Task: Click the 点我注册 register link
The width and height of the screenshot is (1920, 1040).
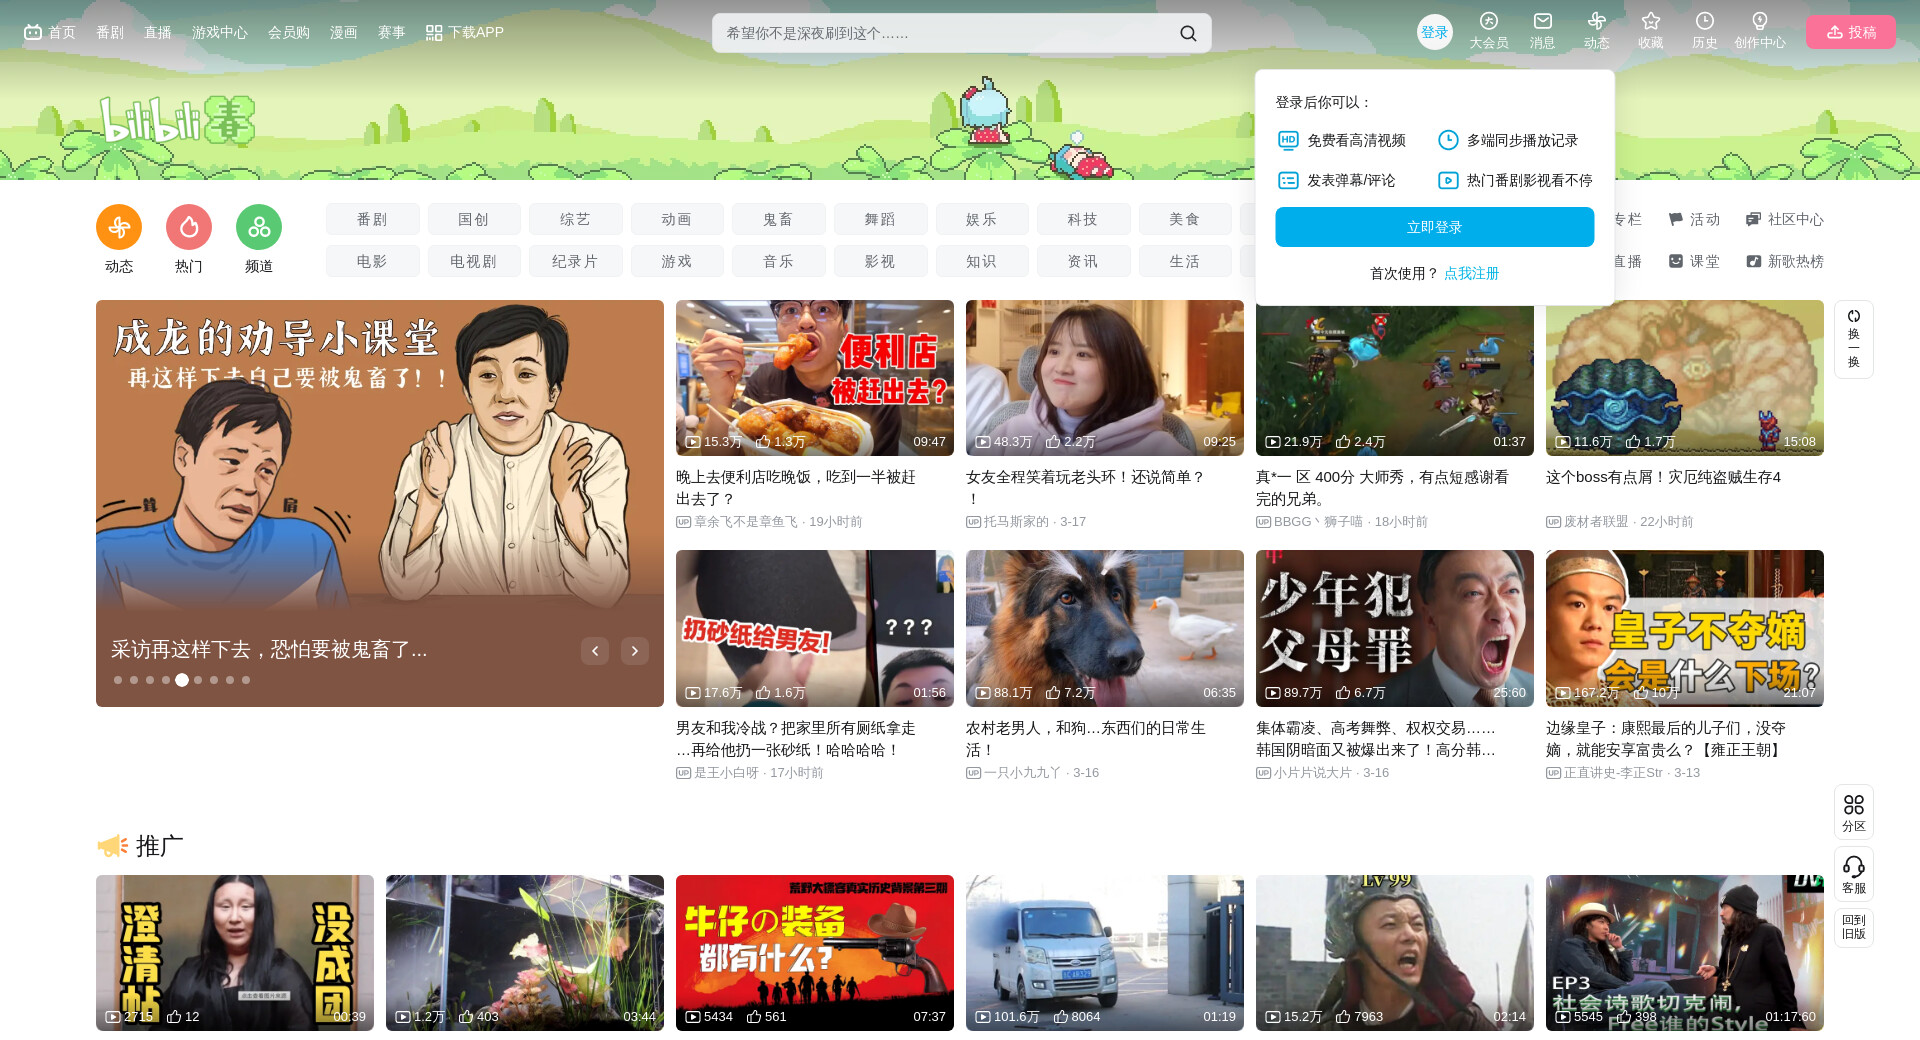Action: 1471,273
